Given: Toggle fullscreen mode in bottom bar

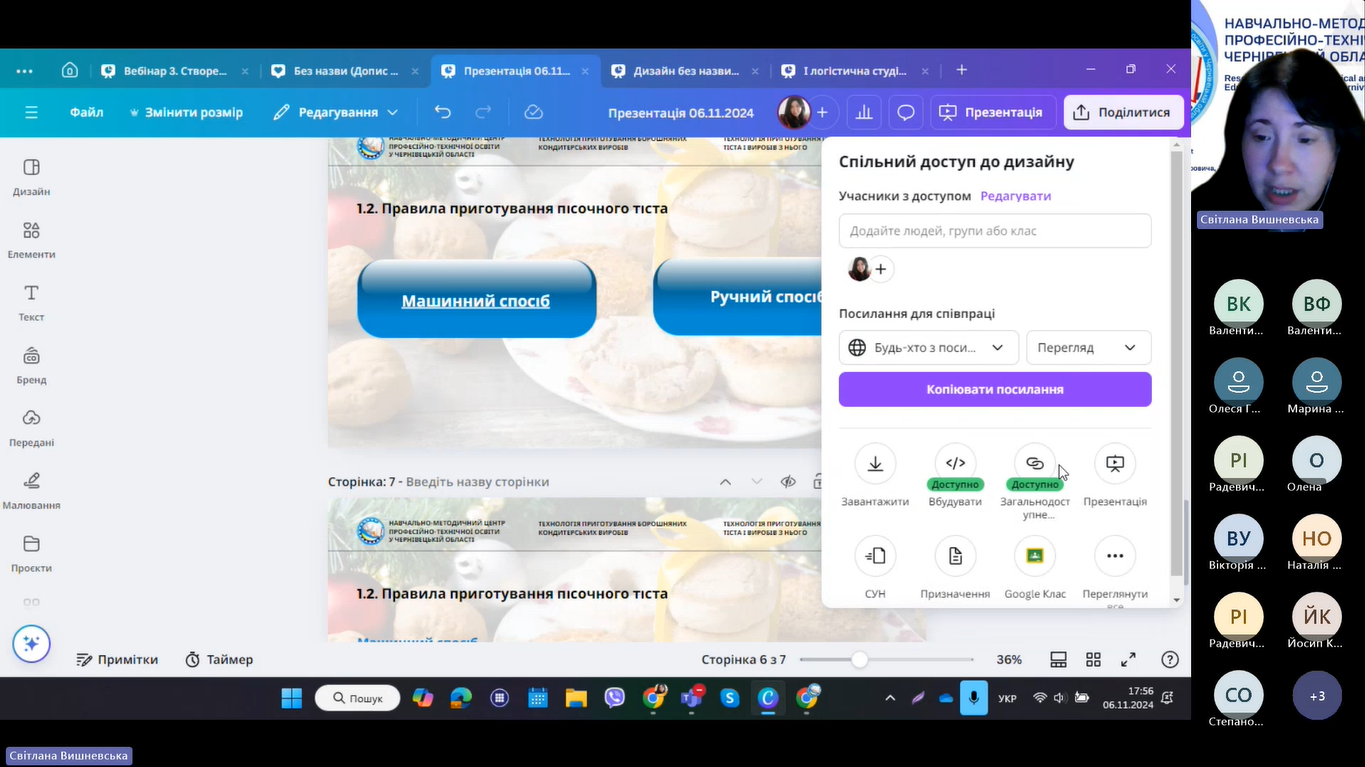Looking at the screenshot, I should click(x=1128, y=660).
